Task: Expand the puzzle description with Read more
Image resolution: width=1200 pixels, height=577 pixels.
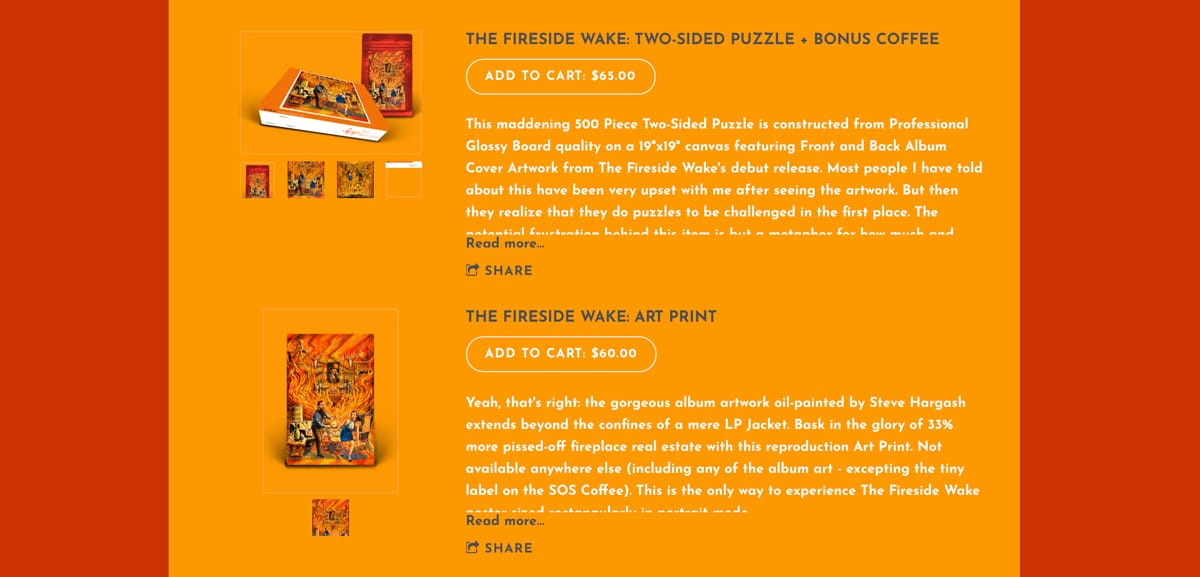Action: (x=505, y=243)
